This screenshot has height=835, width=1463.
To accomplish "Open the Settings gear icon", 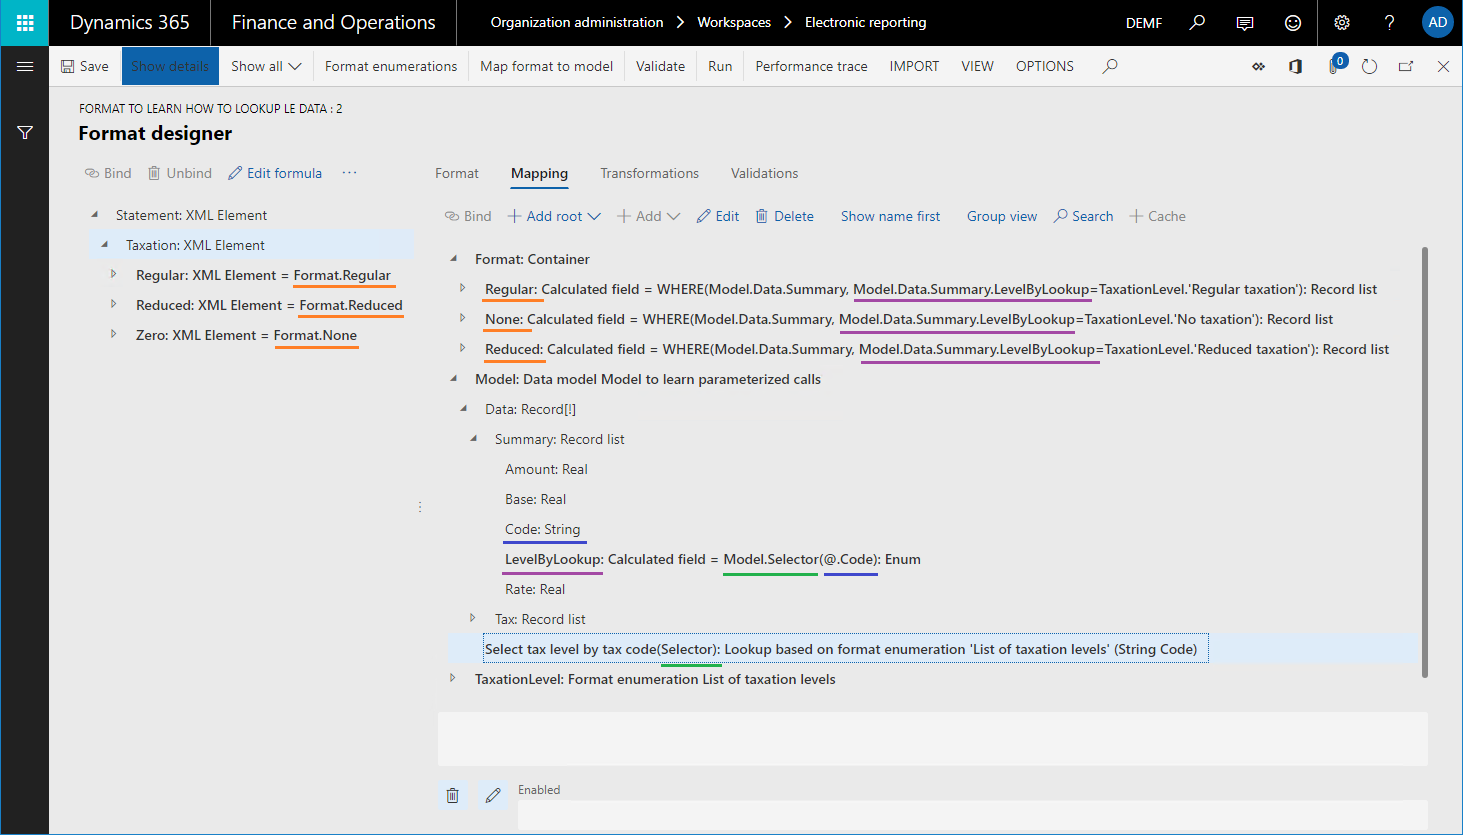I will 1341,22.
